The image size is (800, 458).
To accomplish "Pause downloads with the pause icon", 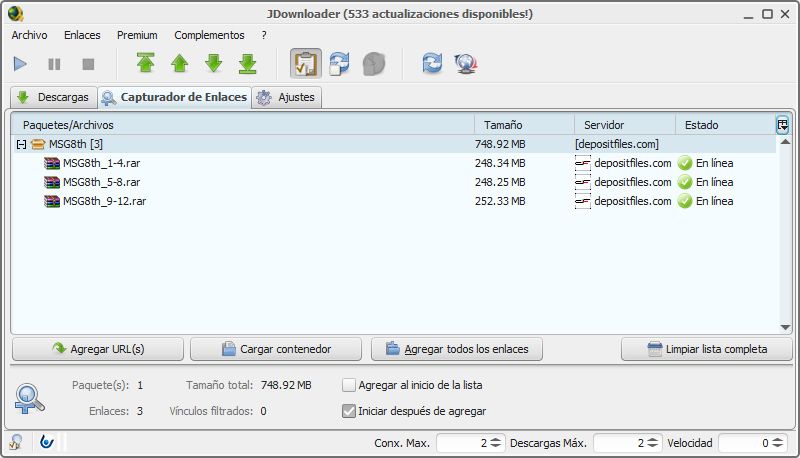I will click(54, 64).
